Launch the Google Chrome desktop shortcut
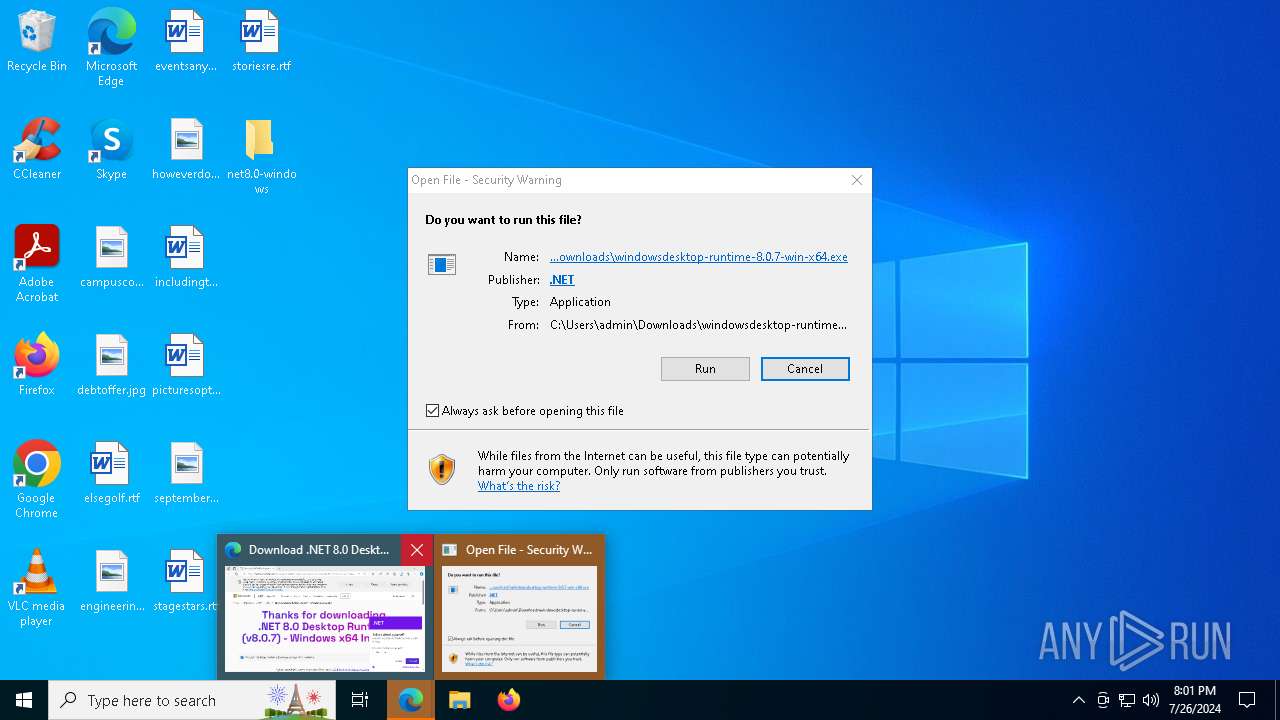This screenshot has width=1280, height=720. click(x=37, y=480)
